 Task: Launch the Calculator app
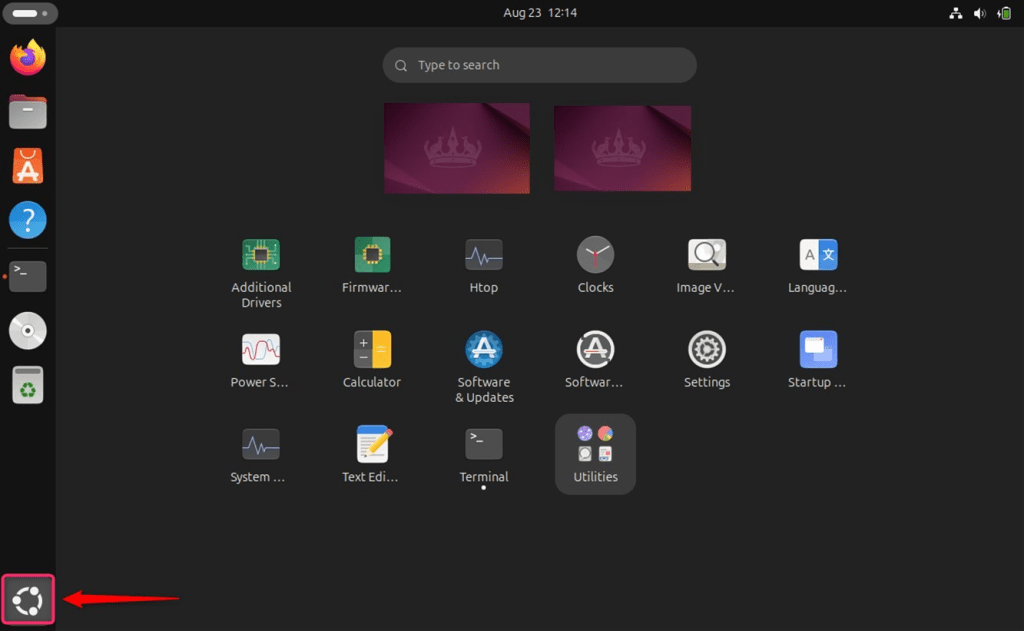372,350
